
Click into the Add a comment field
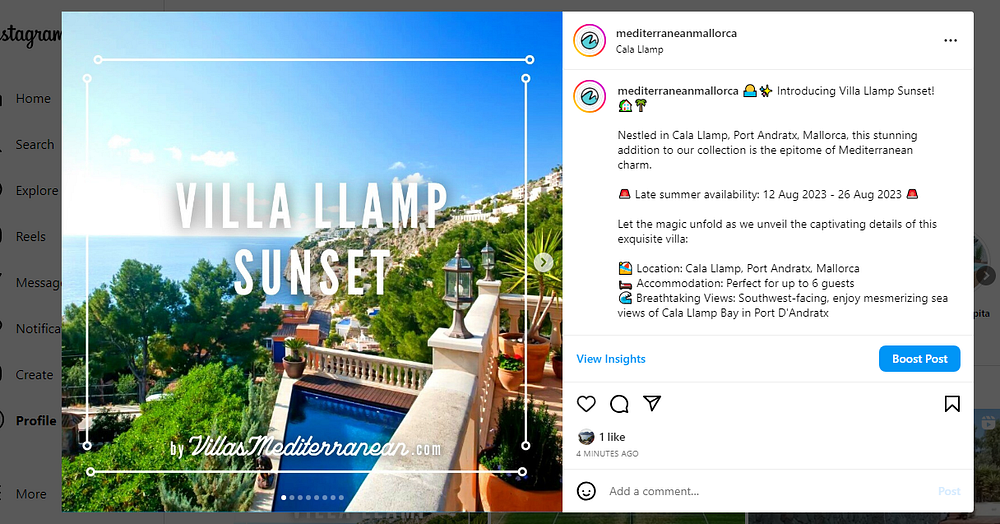click(765, 491)
